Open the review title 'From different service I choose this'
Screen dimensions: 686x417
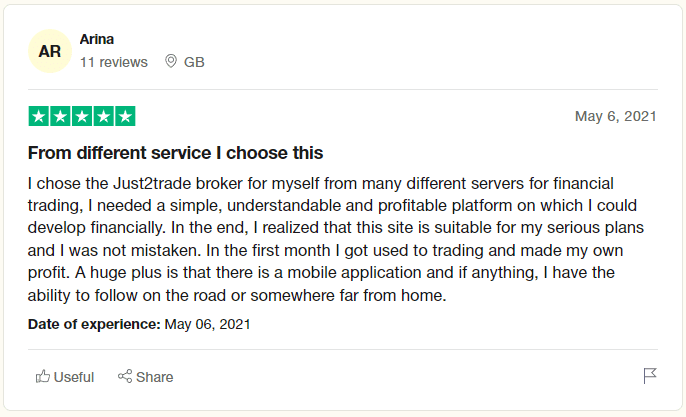pyautogui.click(x=175, y=153)
